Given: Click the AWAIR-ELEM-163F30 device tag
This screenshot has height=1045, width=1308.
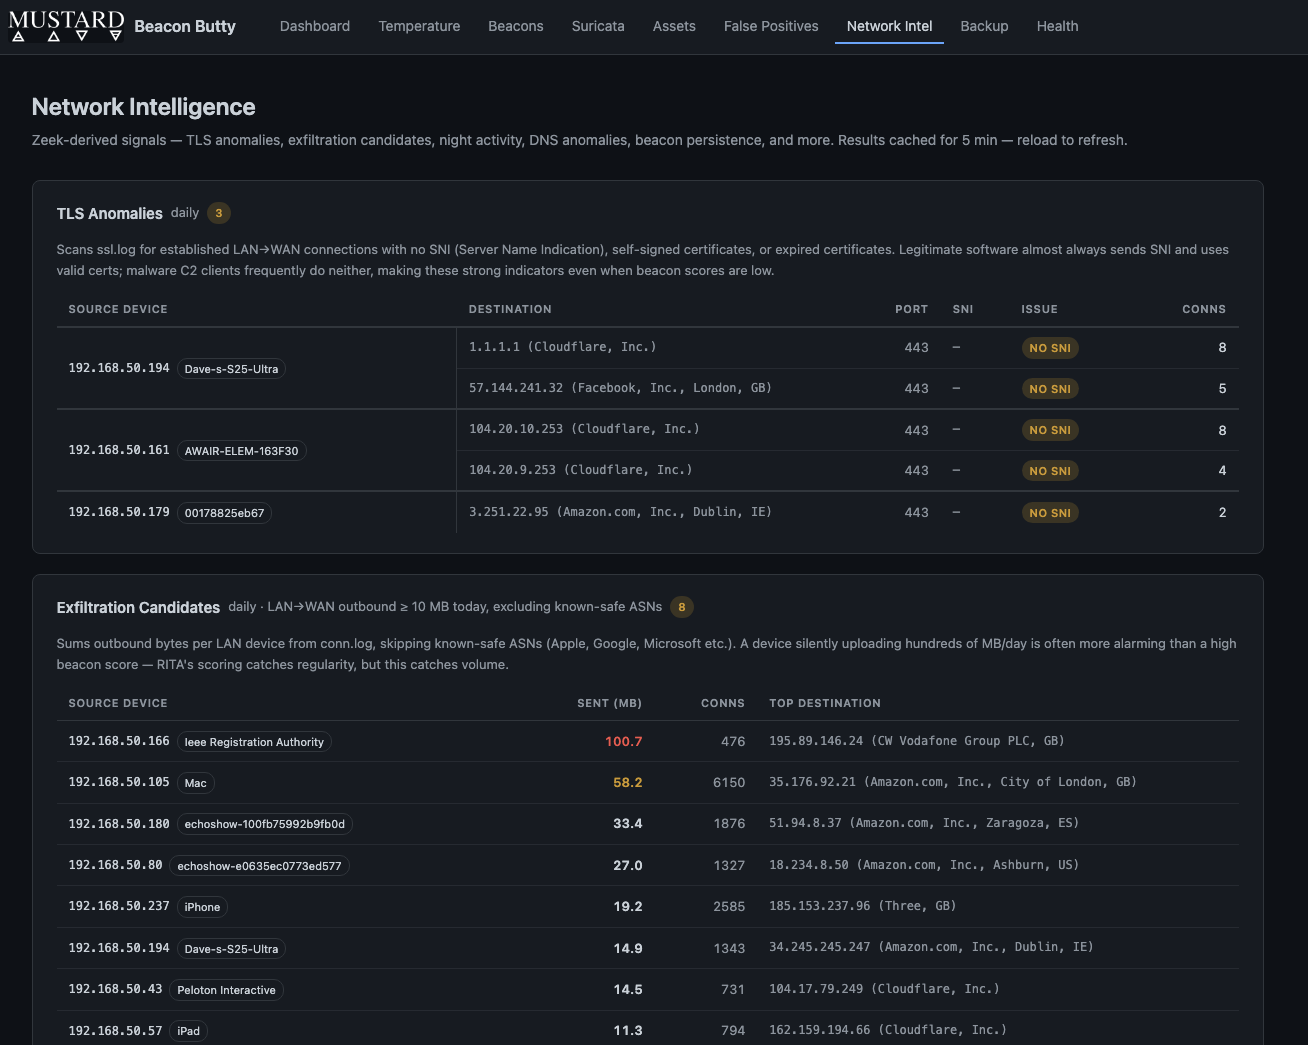Looking at the screenshot, I should pos(241,451).
